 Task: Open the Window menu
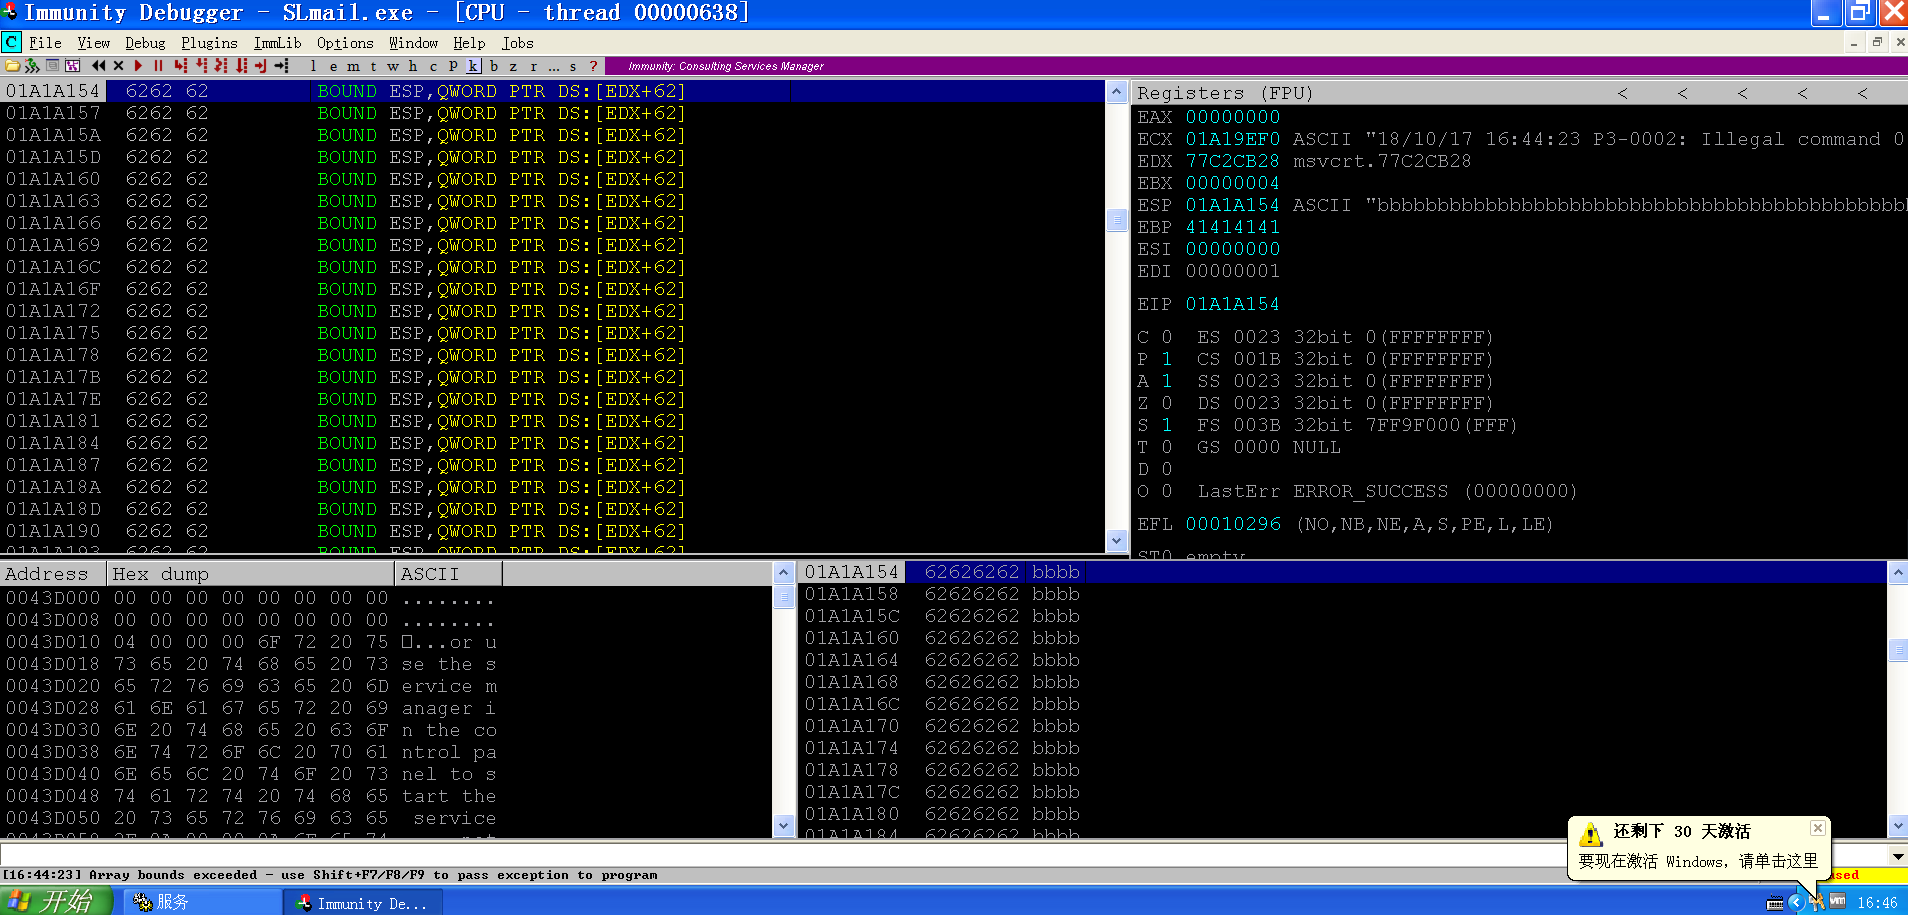(x=413, y=43)
